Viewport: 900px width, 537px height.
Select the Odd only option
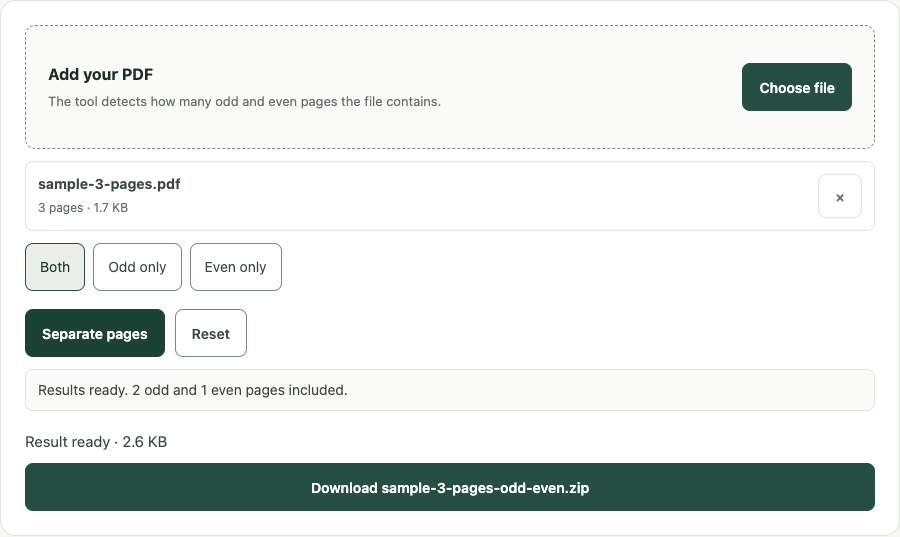137,267
